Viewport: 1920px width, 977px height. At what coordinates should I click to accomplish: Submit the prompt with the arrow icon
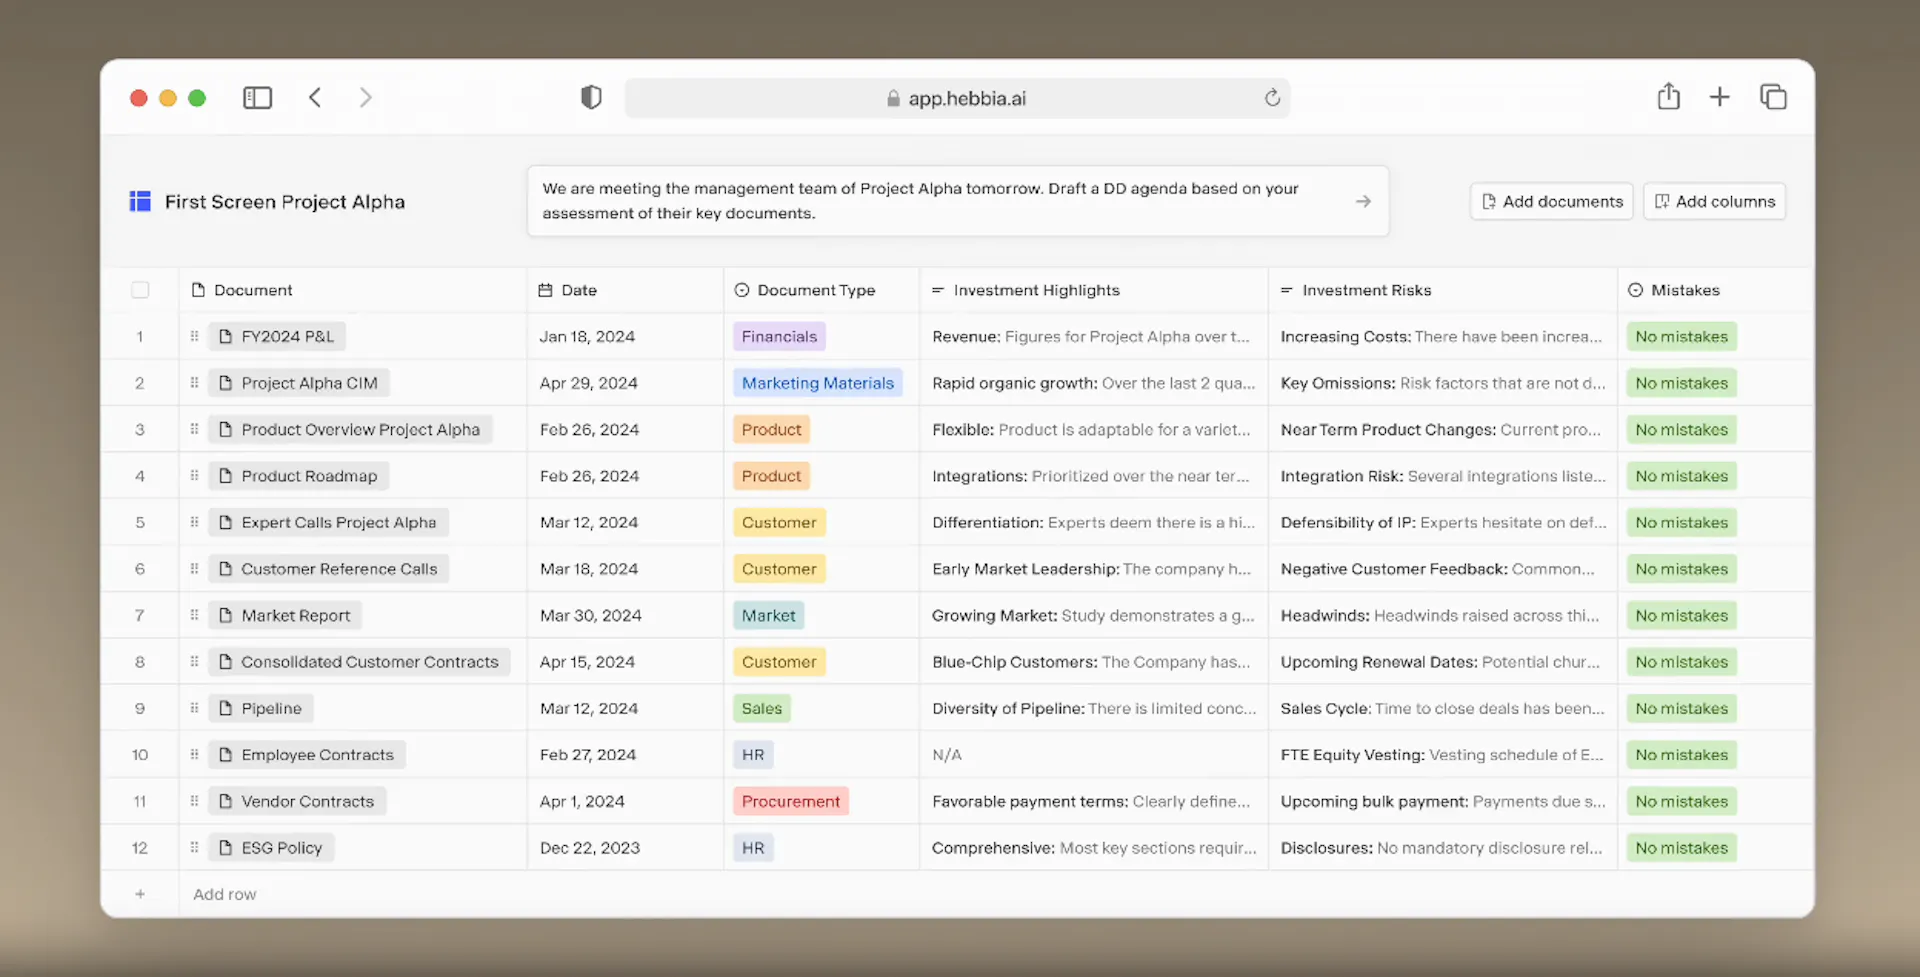coord(1363,201)
